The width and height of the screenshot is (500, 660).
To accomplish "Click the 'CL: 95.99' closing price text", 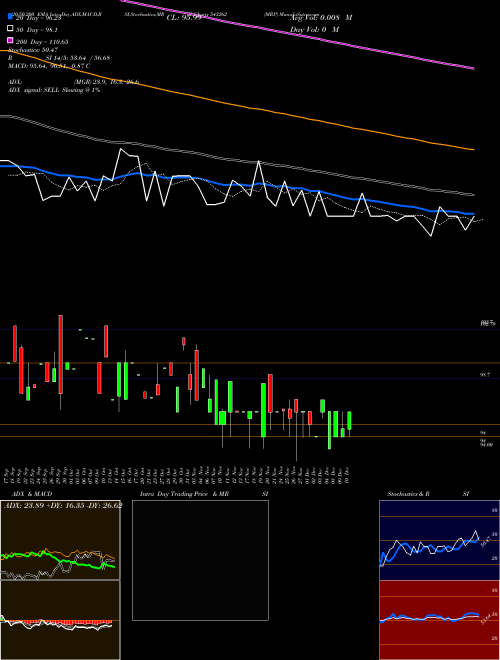I will point(184,18).
